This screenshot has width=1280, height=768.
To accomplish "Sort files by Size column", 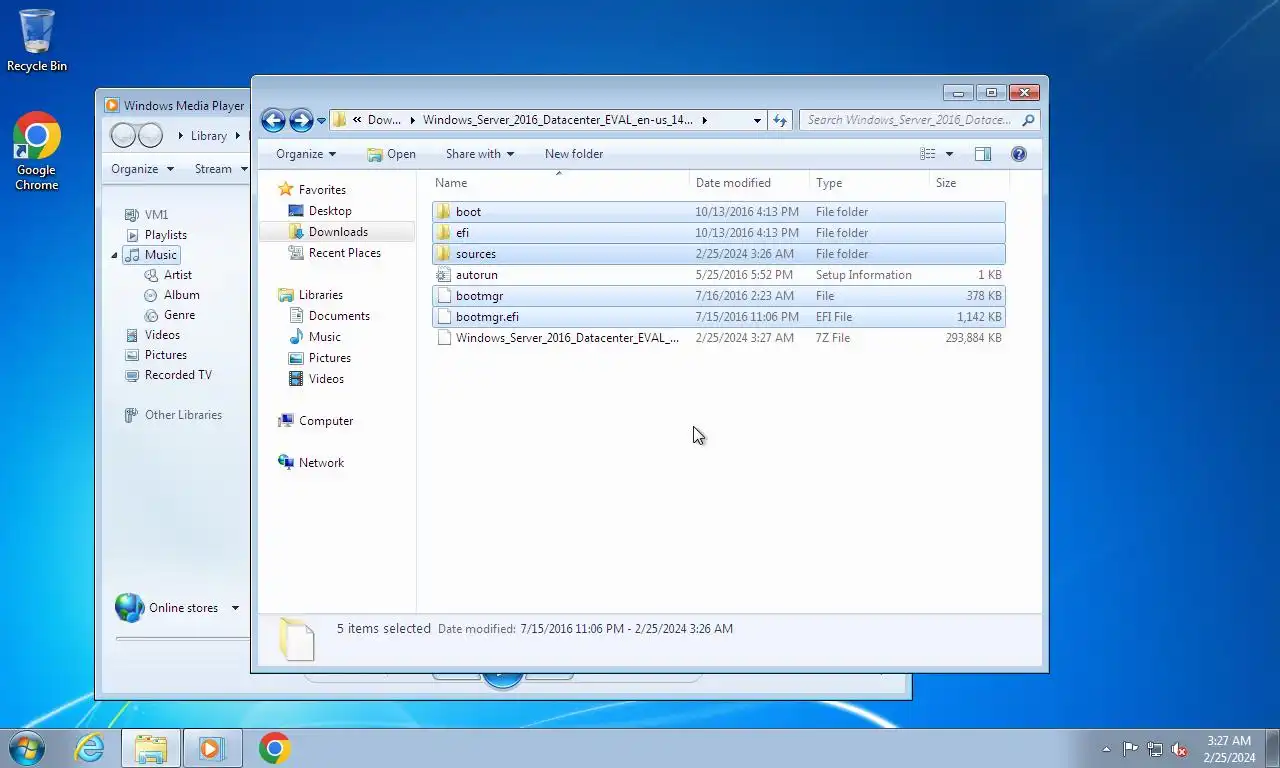I will 969,183.
